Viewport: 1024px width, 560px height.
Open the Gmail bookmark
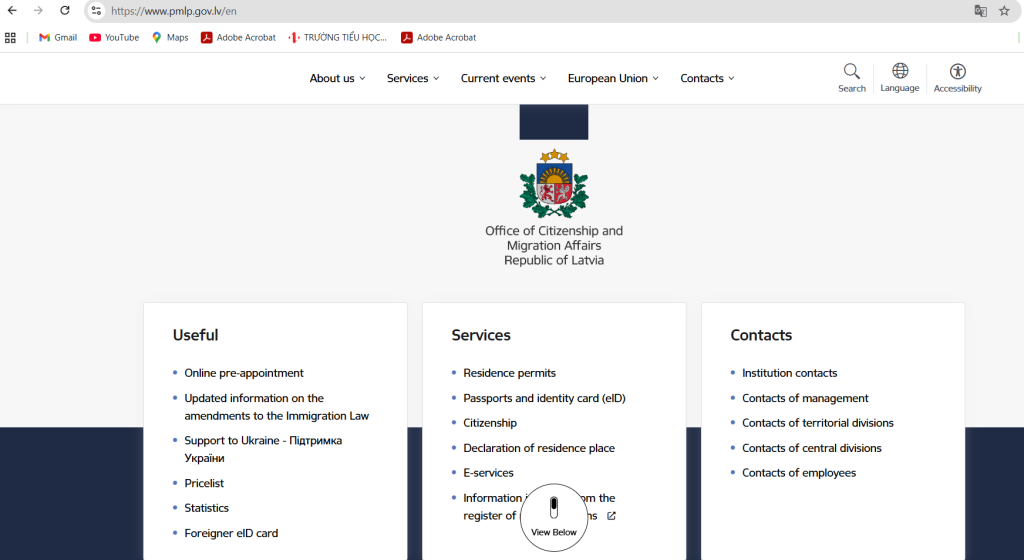57,38
